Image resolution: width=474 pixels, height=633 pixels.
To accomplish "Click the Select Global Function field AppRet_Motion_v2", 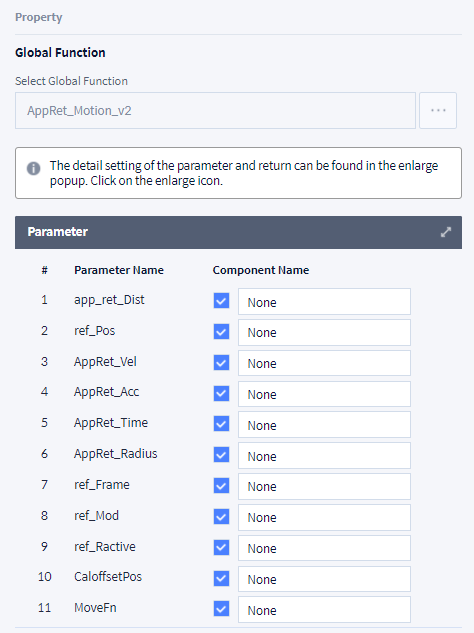I will coord(215,111).
